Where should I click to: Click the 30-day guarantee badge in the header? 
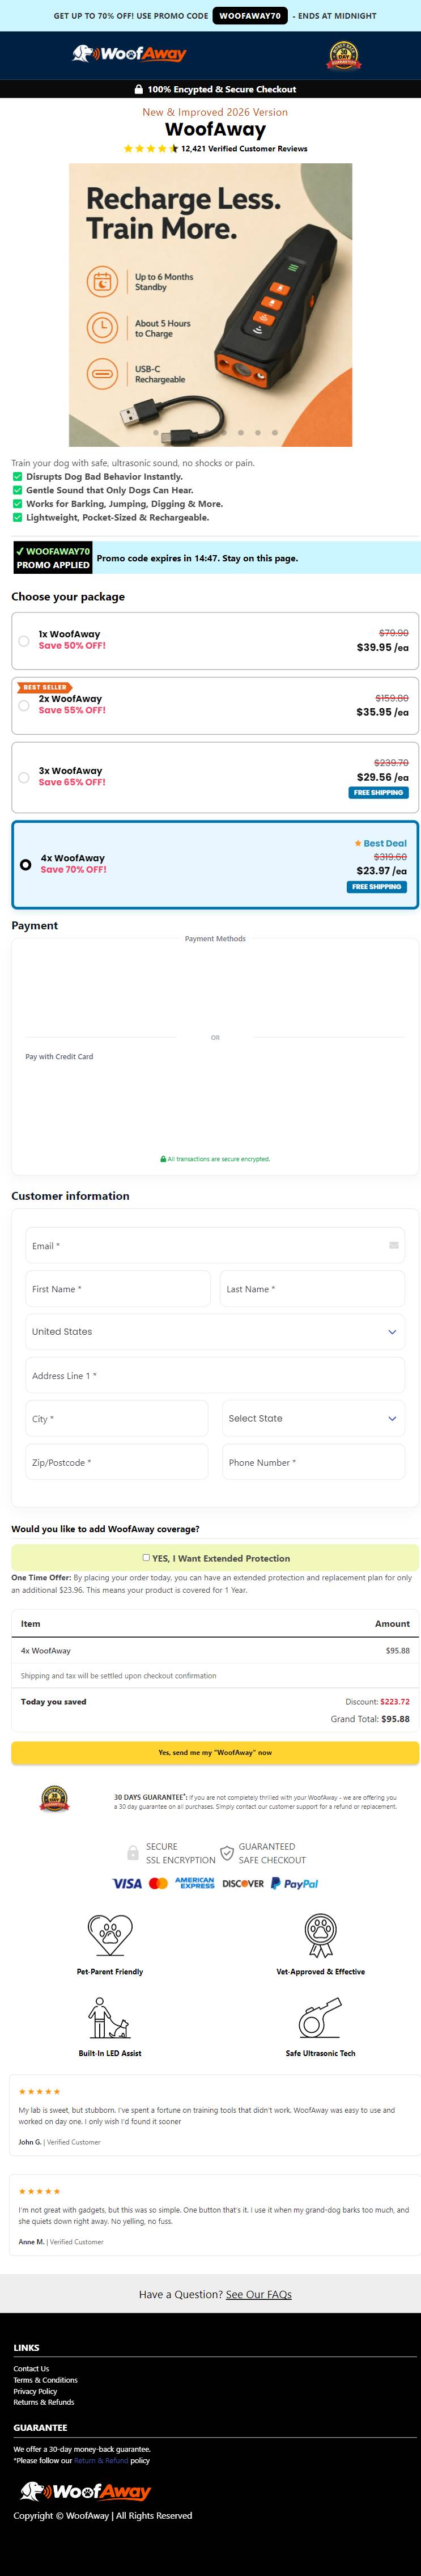(x=344, y=55)
